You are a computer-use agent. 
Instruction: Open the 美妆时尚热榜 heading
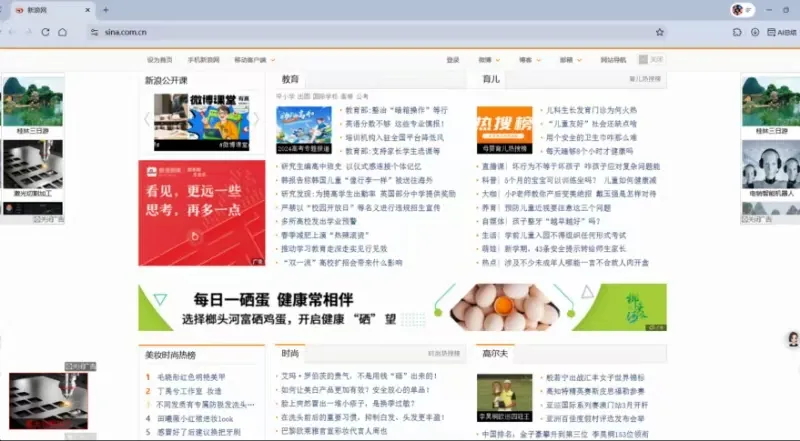coord(170,355)
